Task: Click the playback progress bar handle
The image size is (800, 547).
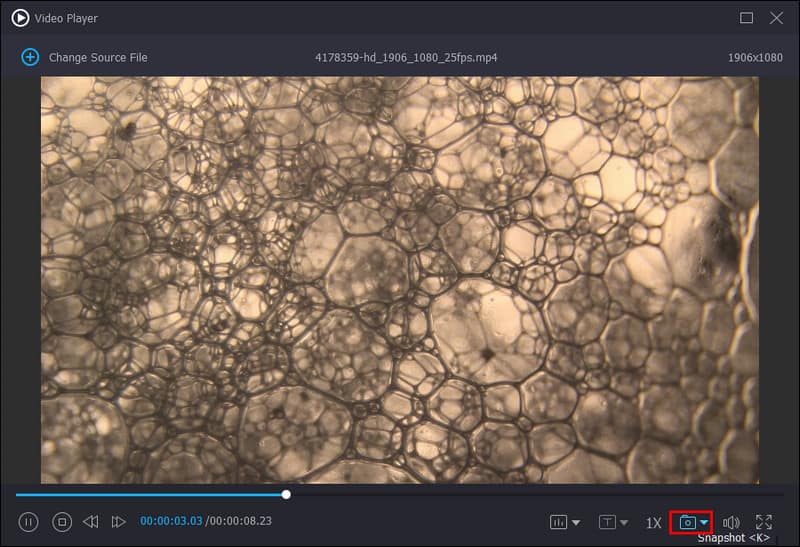Action: (x=286, y=494)
